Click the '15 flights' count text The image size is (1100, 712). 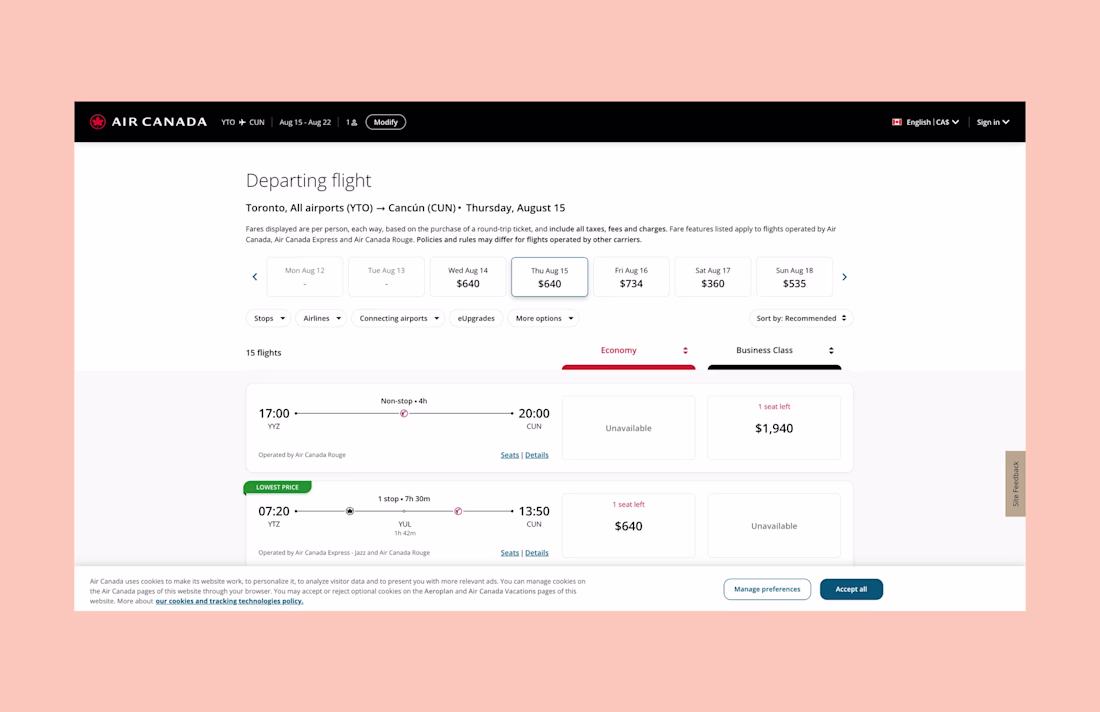(264, 353)
